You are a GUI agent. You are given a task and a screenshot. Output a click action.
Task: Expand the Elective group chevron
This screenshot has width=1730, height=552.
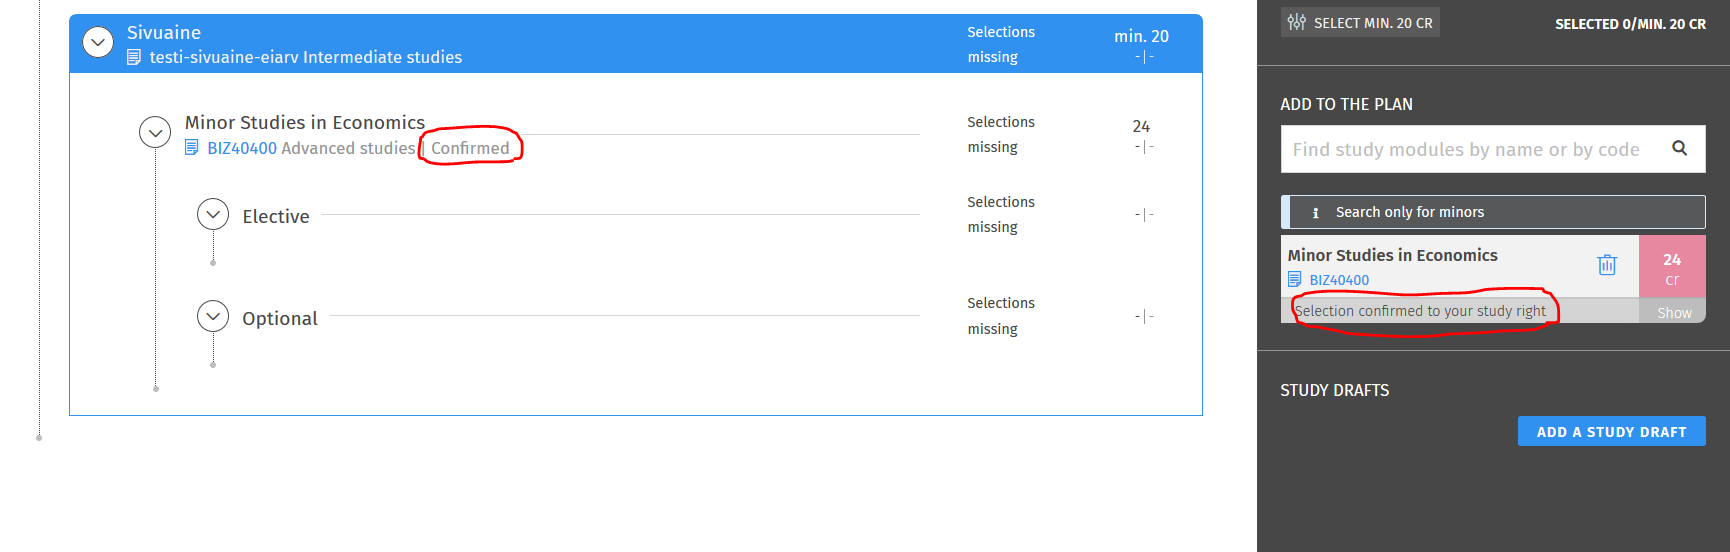[213, 214]
